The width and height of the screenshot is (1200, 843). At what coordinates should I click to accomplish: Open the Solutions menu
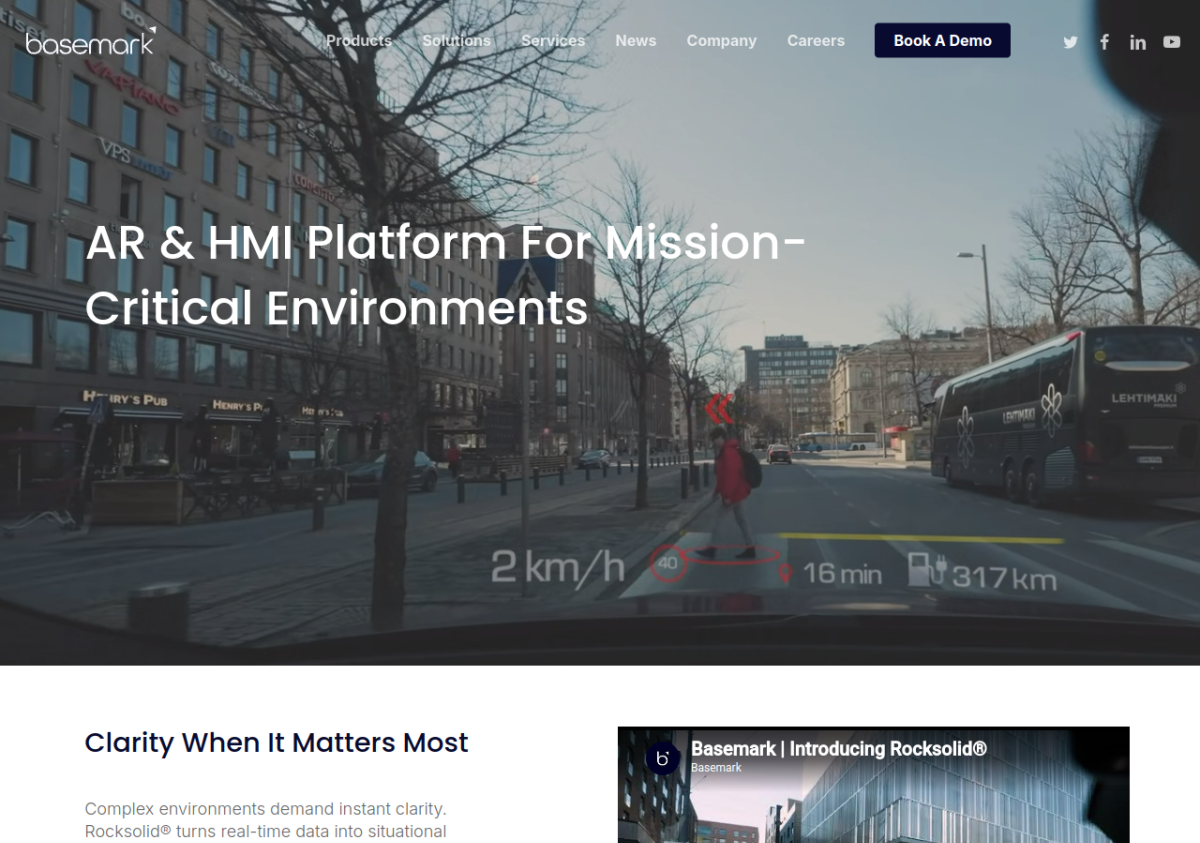(x=456, y=41)
